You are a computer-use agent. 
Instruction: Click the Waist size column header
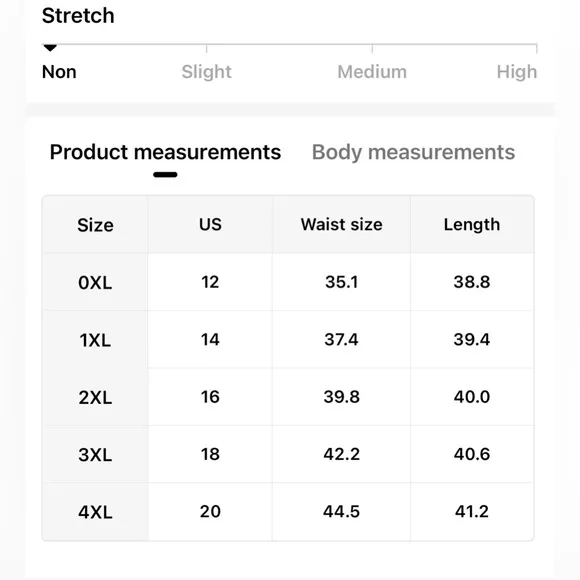coord(341,225)
